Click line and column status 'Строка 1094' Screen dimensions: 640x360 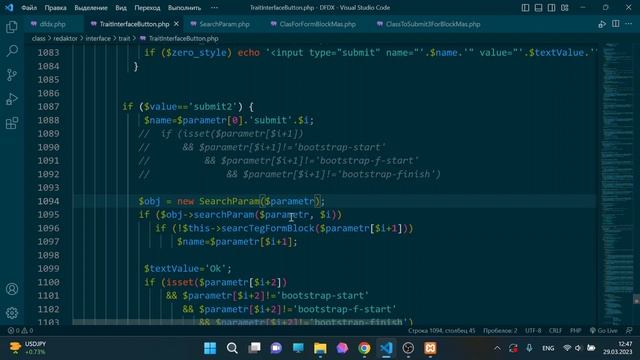pos(441,331)
